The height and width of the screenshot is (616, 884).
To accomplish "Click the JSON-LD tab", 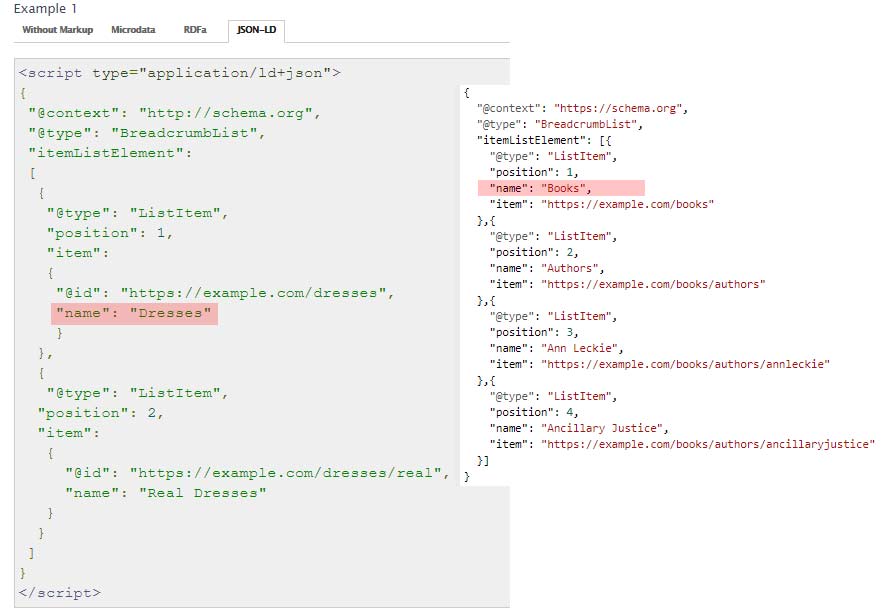I will point(256,30).
